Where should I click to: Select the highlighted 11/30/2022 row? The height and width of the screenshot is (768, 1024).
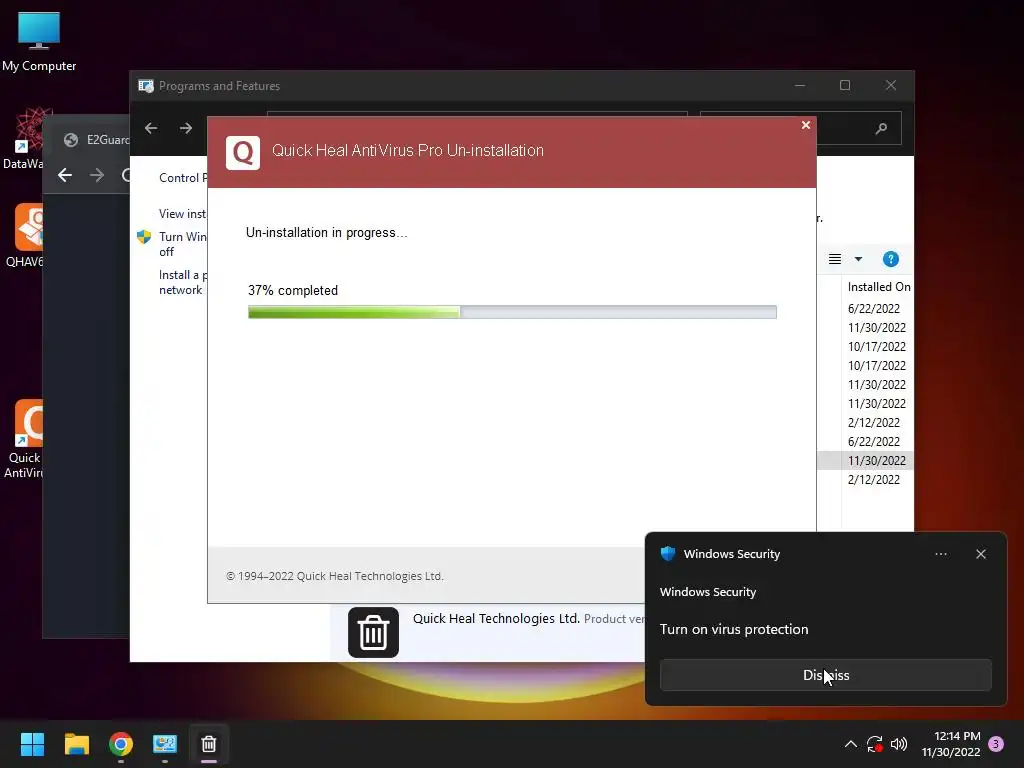pos(865,460)
